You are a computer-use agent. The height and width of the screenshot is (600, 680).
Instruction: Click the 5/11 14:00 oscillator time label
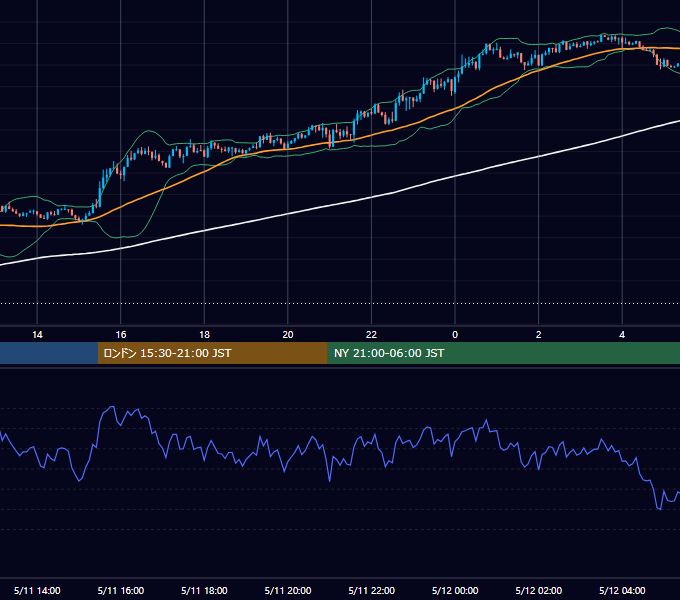(37, 590)
